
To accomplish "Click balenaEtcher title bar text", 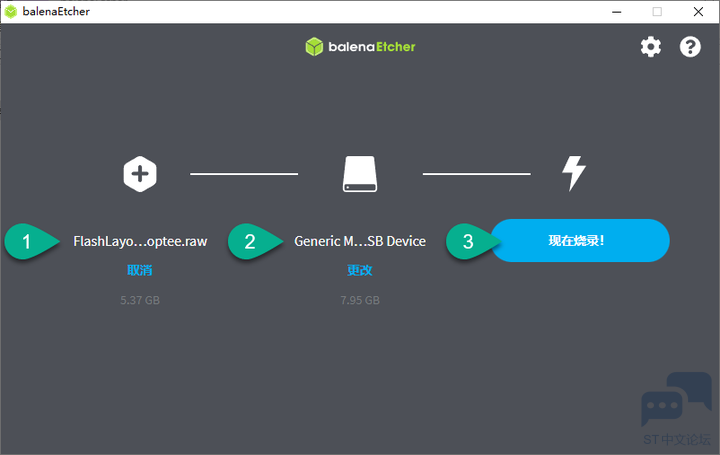I will [x=56, y=11].
